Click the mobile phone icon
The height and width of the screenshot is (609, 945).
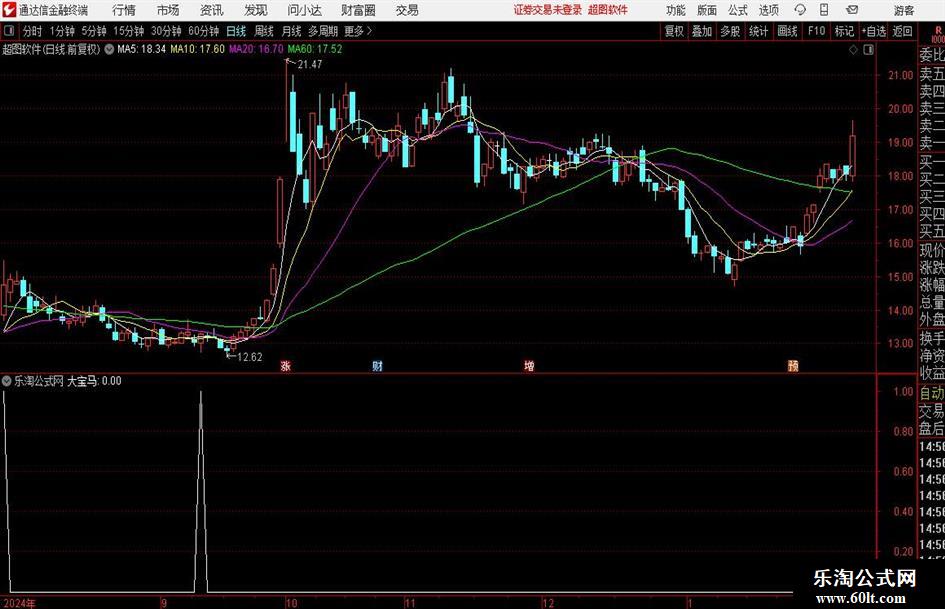coord(824,10)
